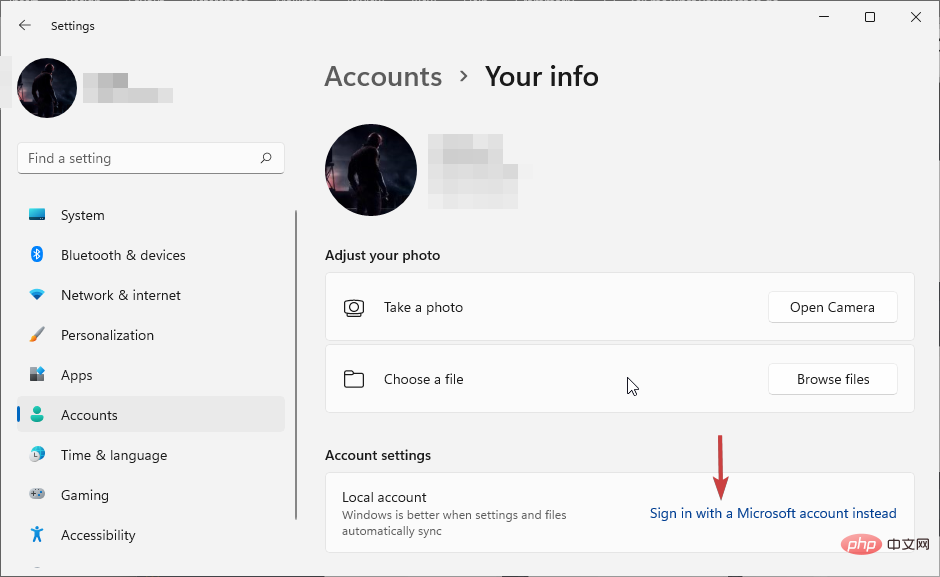Click the folder icon beside Choose a file
This screenshot has width=940, height=577.
(x=354, y=379)
